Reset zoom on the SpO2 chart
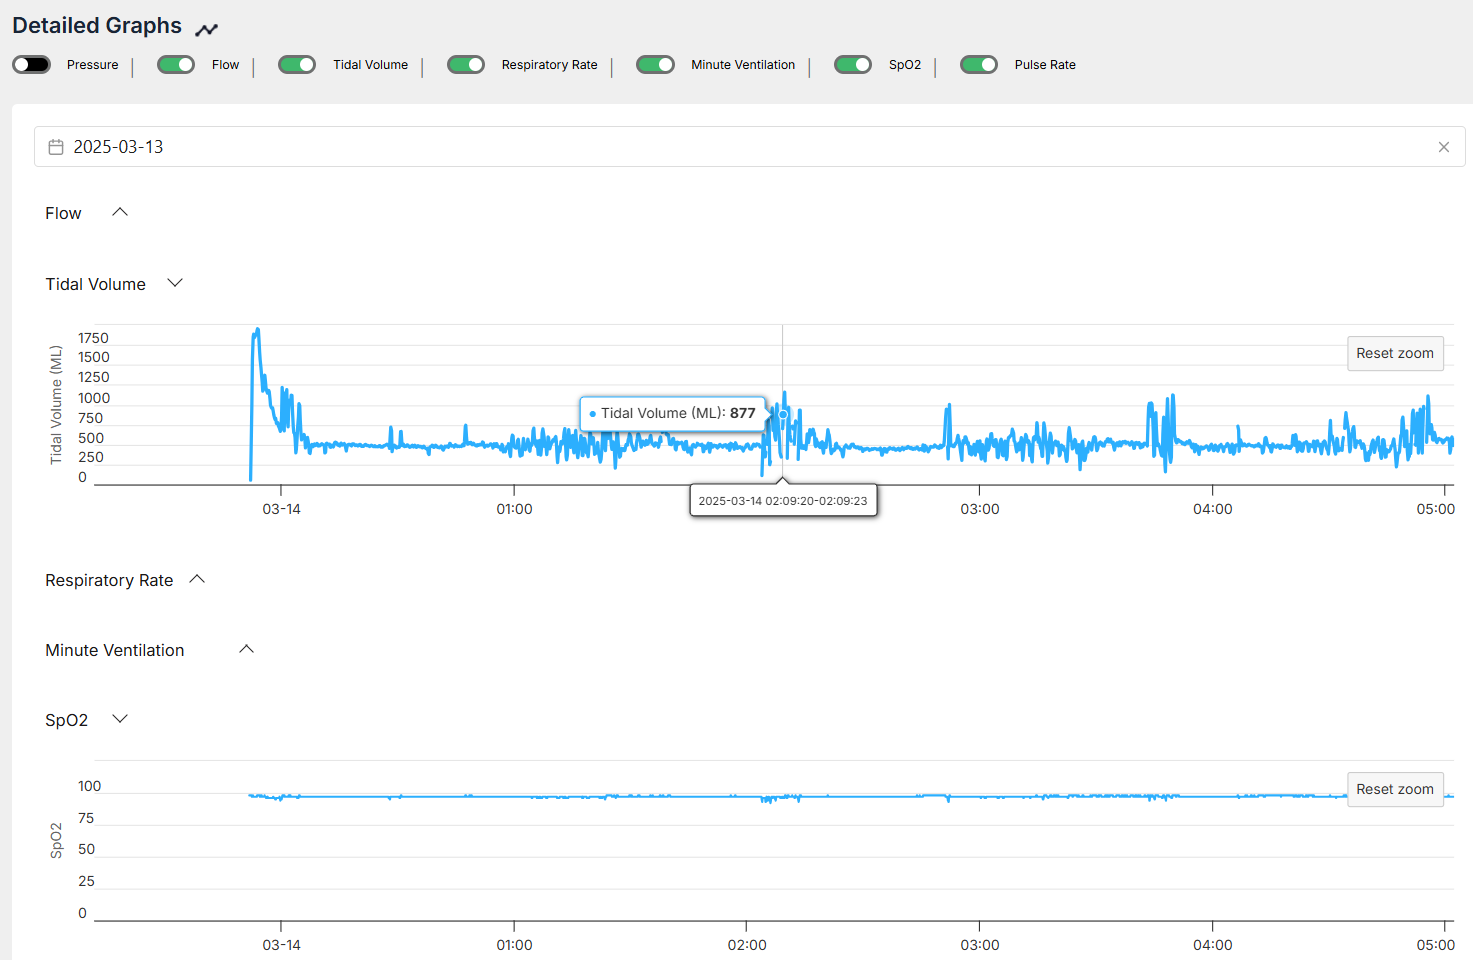Image resolution: width=1473 pixels, height=960 pixels. 1394,789
